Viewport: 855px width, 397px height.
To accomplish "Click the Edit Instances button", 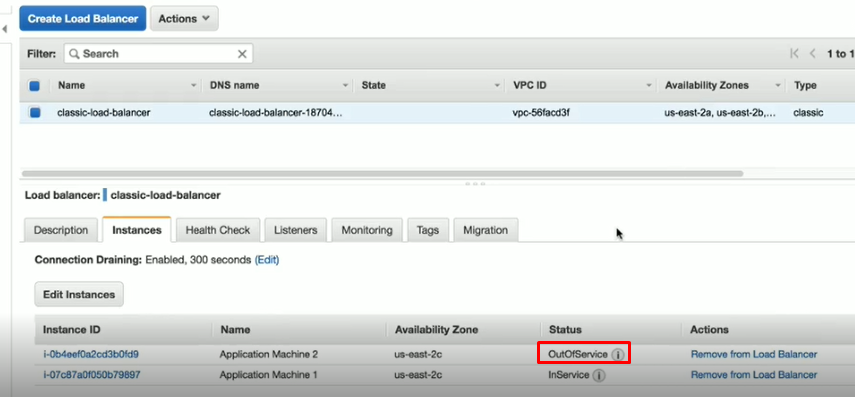I will (79, 294).
